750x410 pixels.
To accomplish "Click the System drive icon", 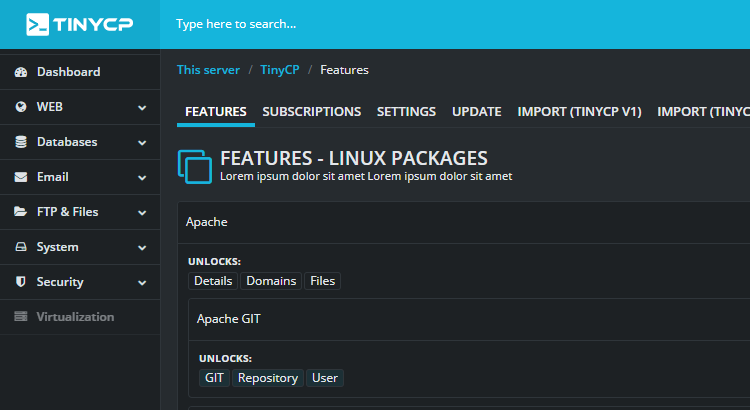I will [x=21, y=247].
